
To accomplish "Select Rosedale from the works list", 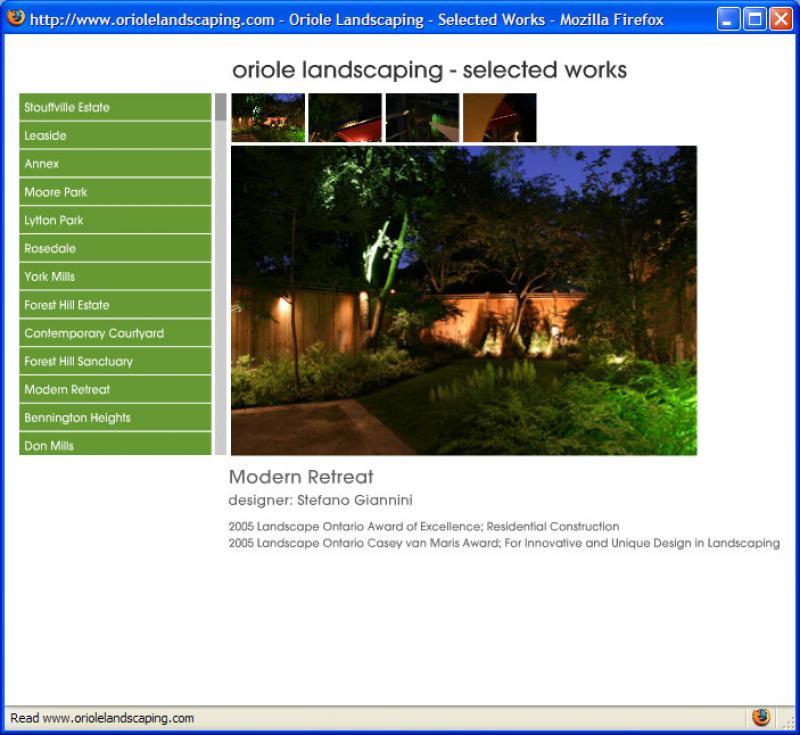I will tap(115, 248).
